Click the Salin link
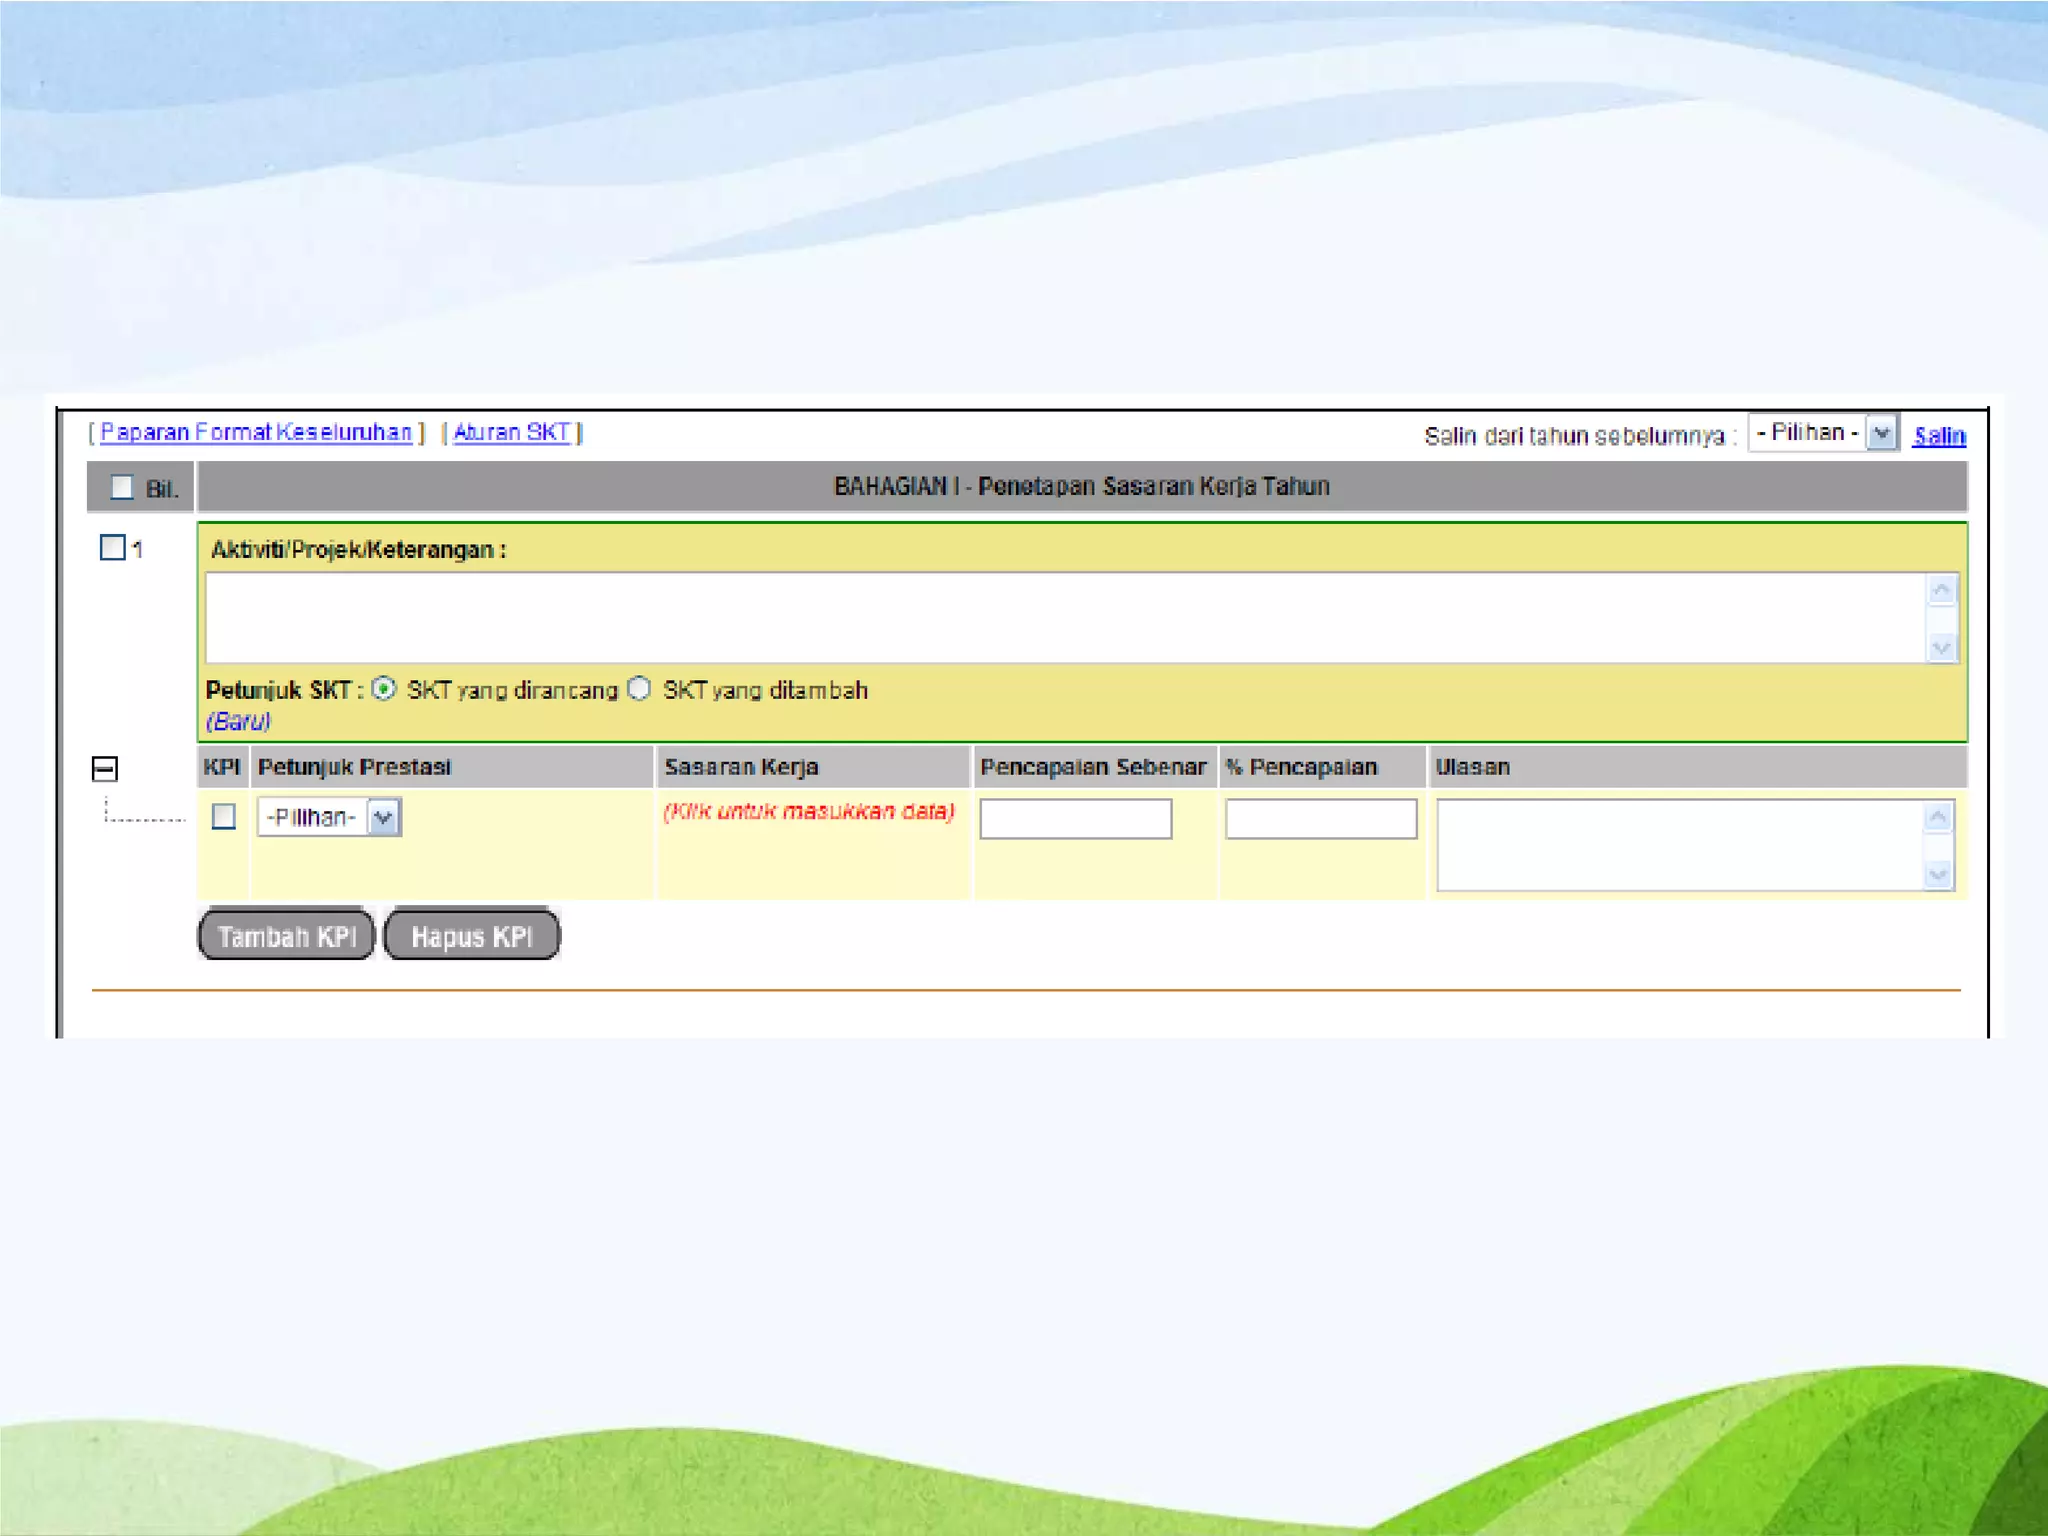 (1938, 436)
